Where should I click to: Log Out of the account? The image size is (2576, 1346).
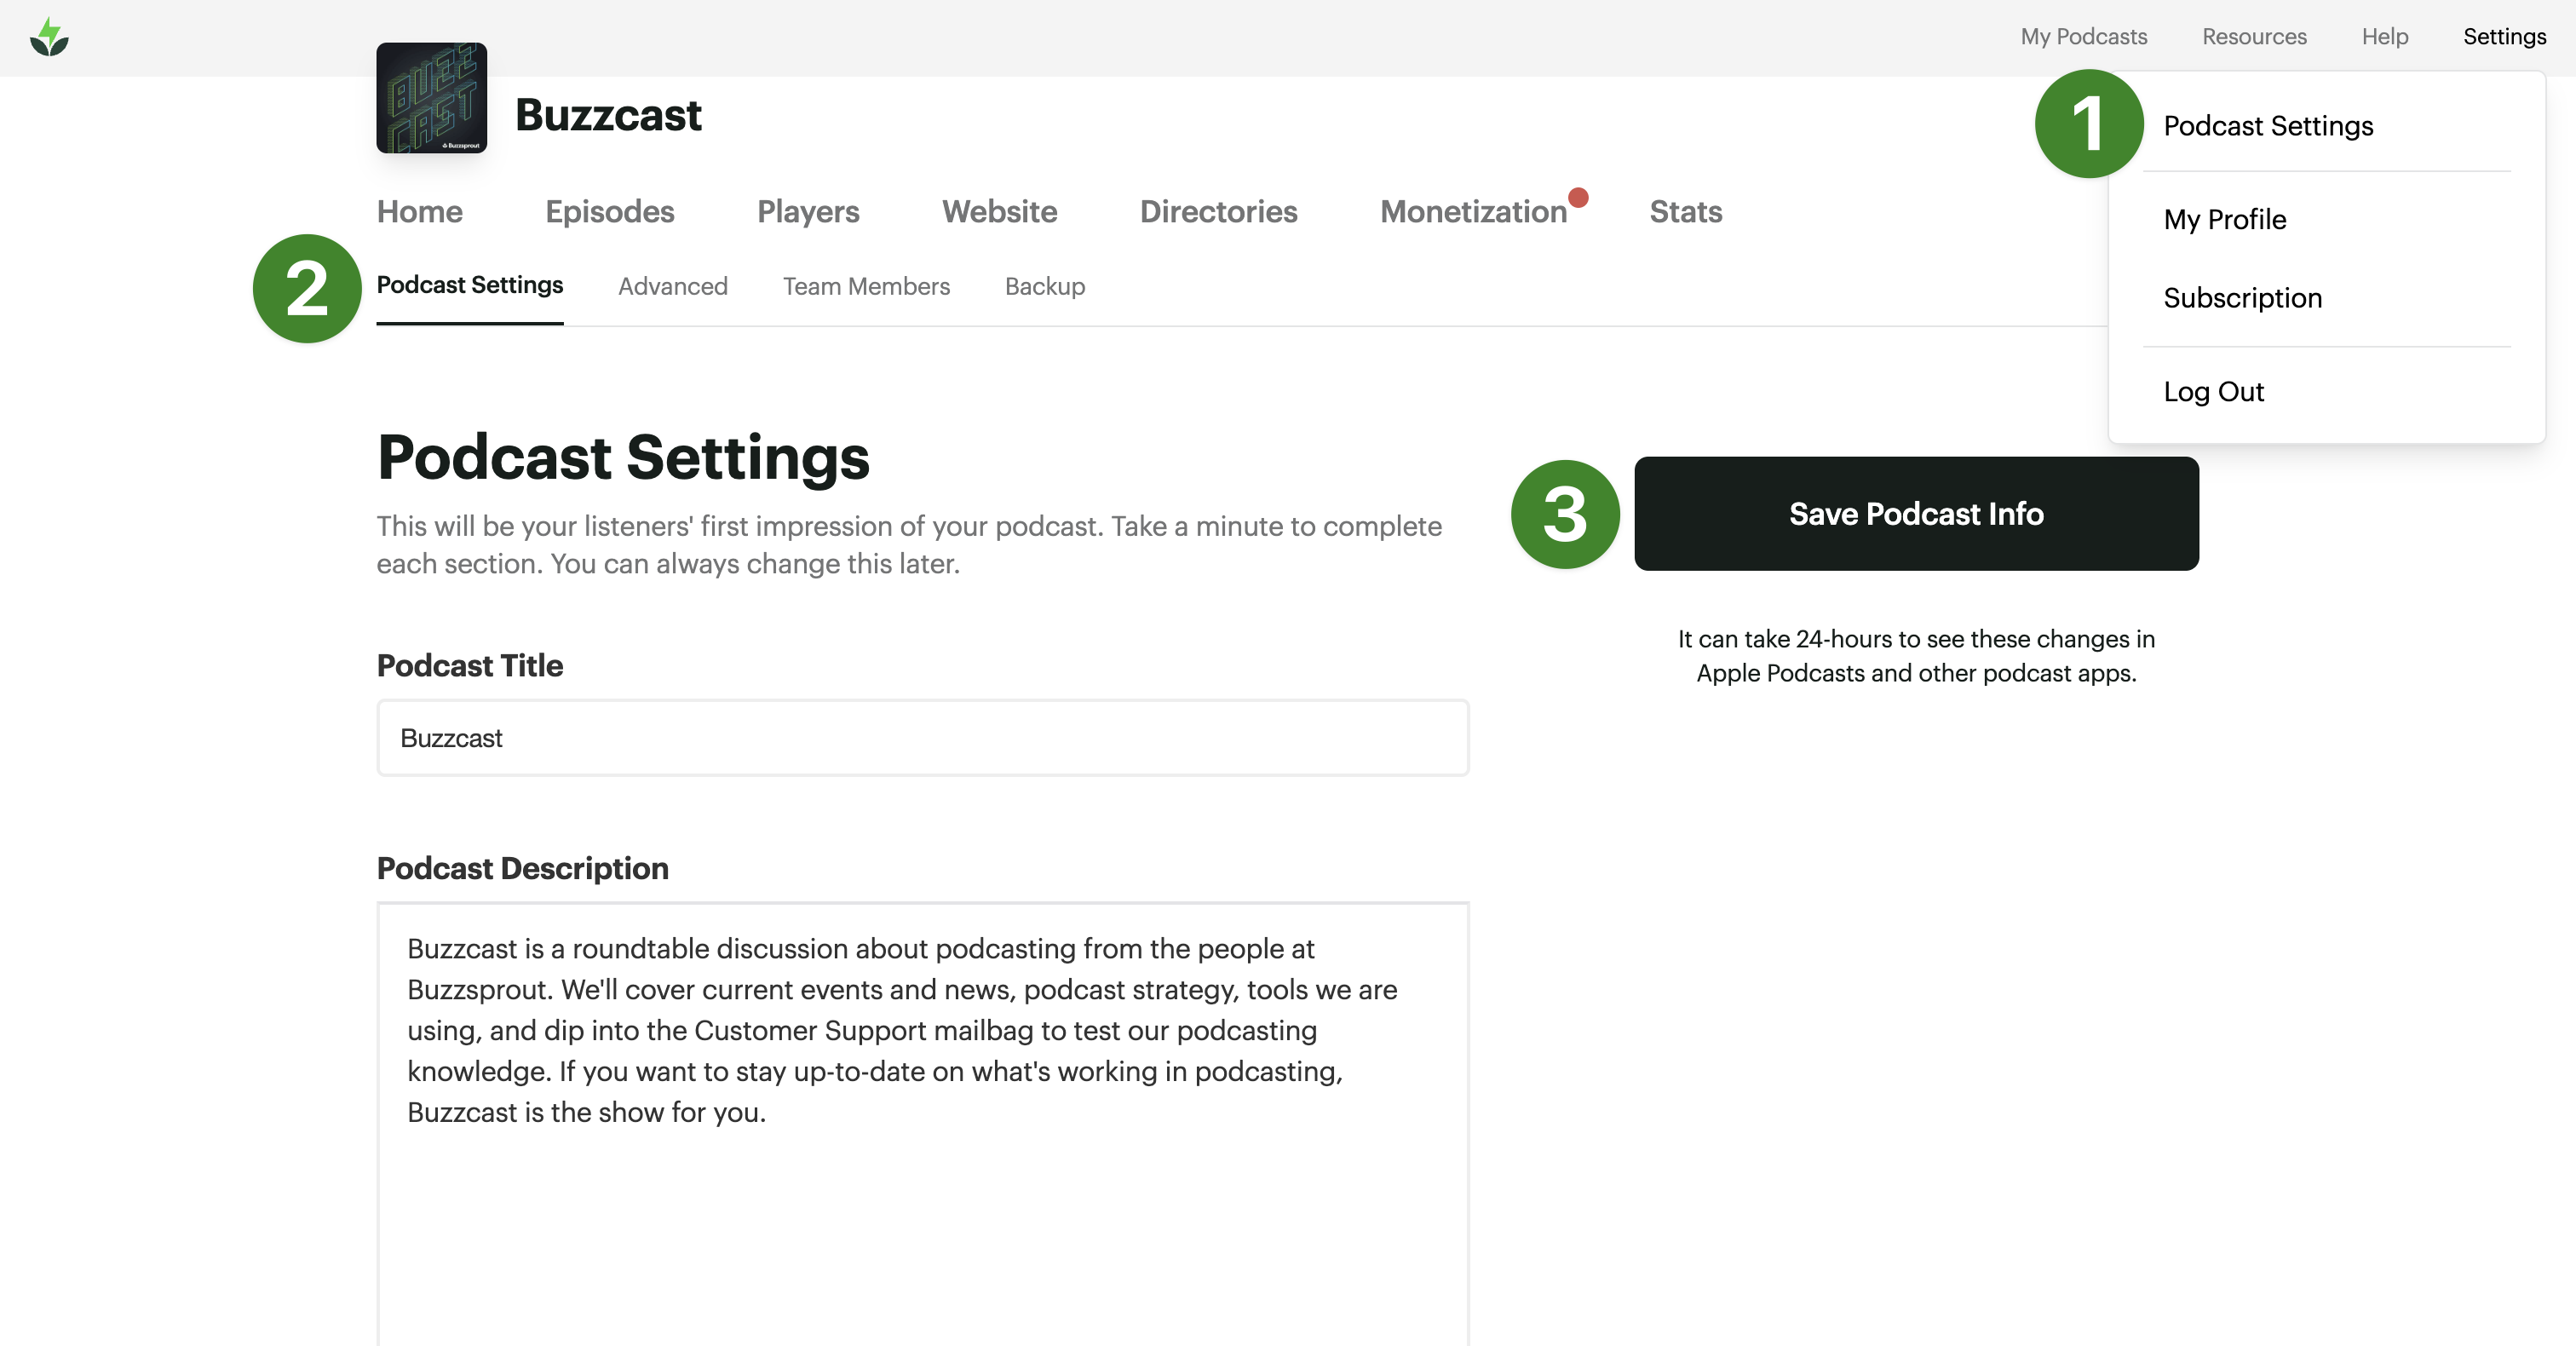pos(2213,392)
